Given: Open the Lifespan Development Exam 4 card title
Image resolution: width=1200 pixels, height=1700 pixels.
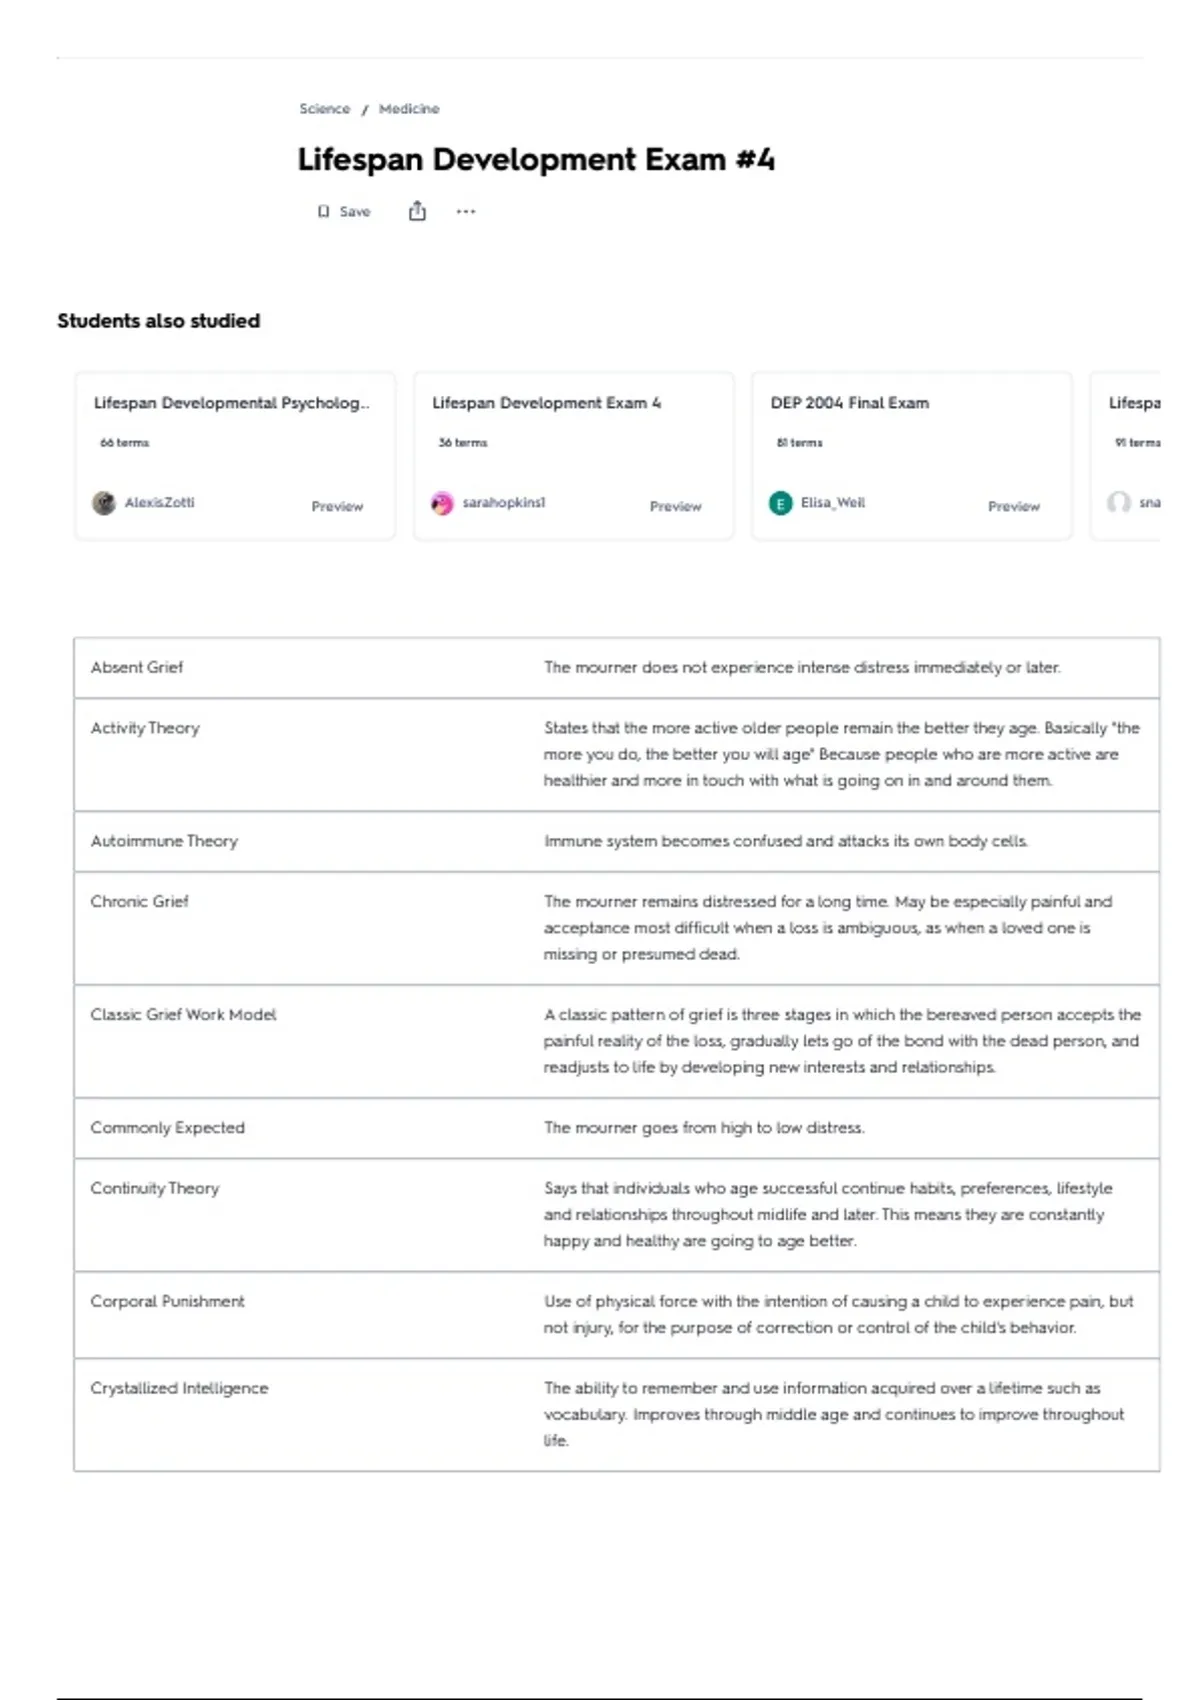Looking at the screenshot, I should (x=546, y=403).
